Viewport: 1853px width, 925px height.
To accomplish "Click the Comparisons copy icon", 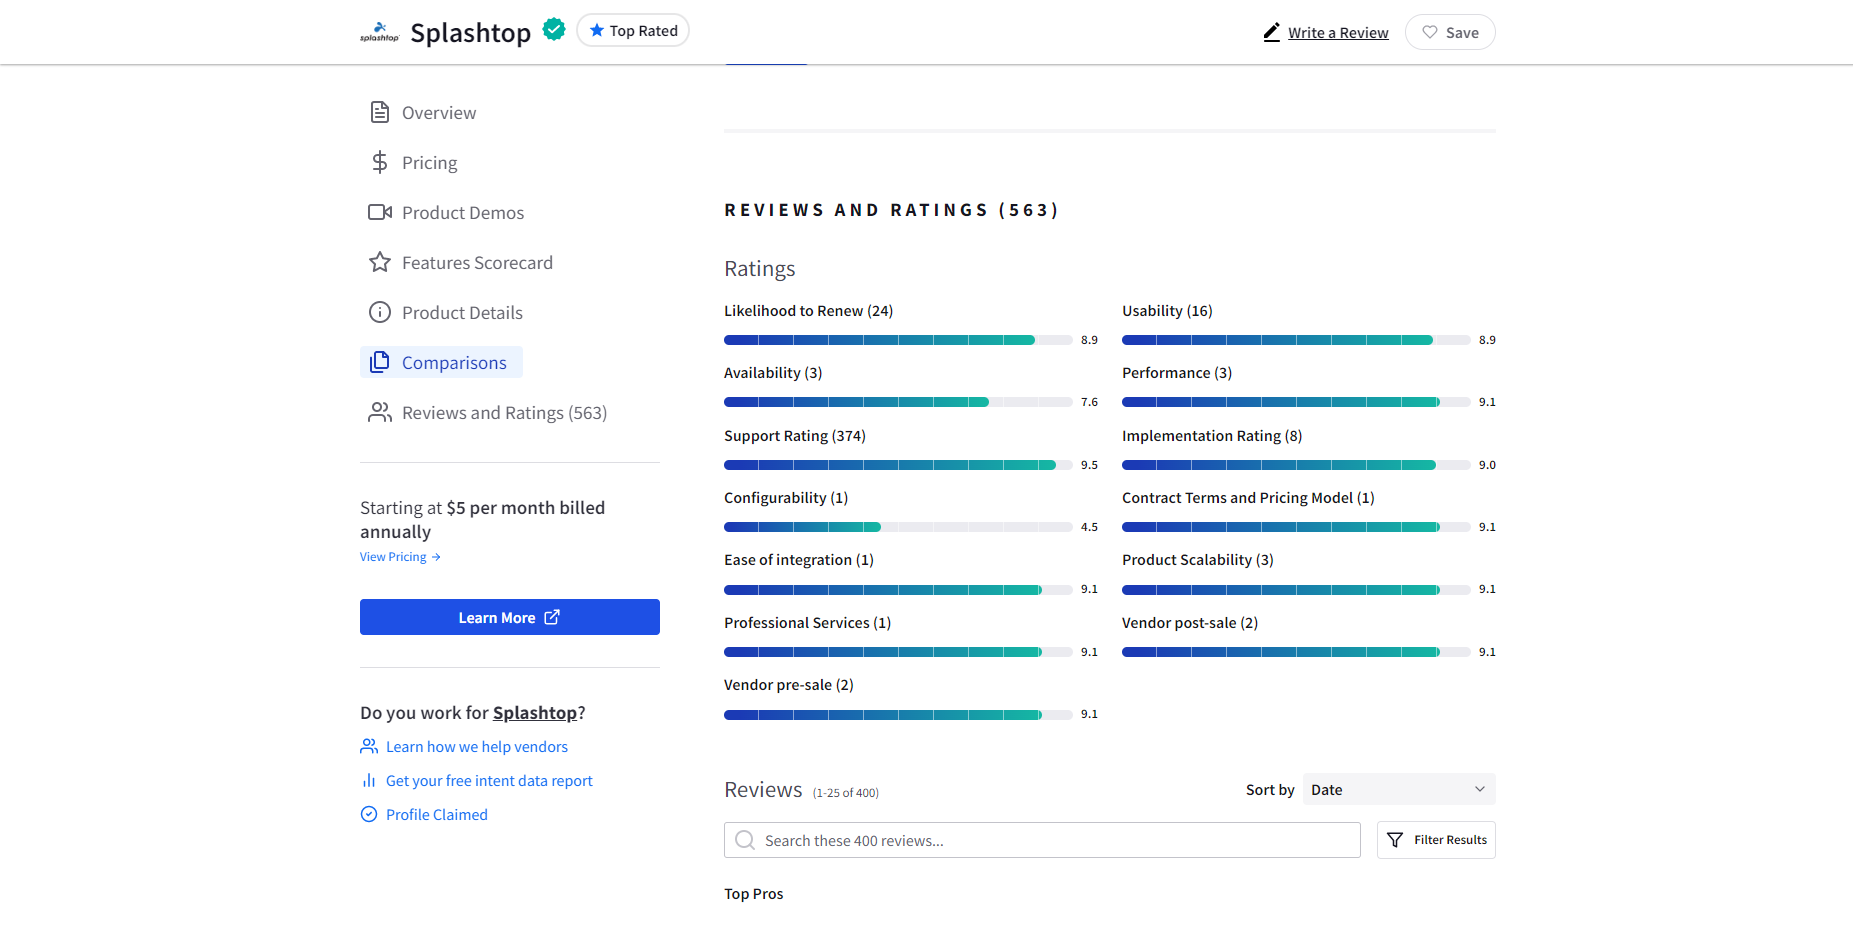I will click(x=380, y=362).
